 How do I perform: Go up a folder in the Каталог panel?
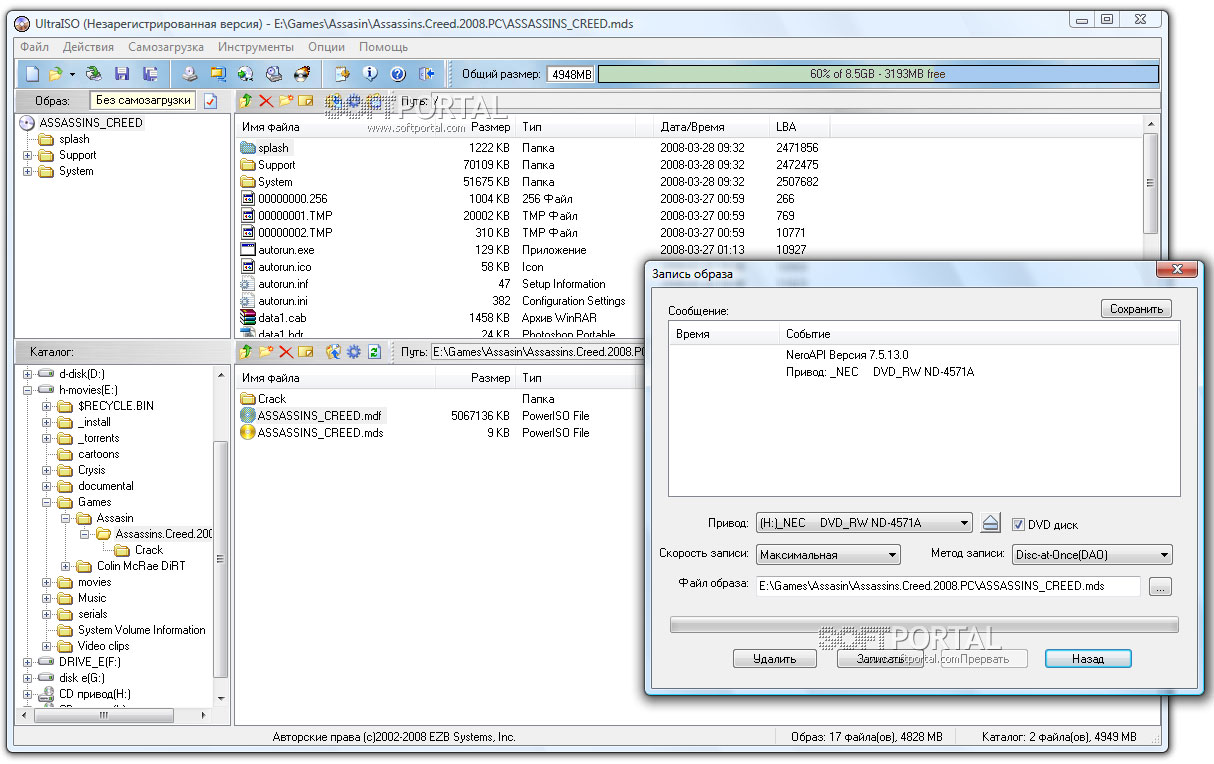click(x=246, y=352)
